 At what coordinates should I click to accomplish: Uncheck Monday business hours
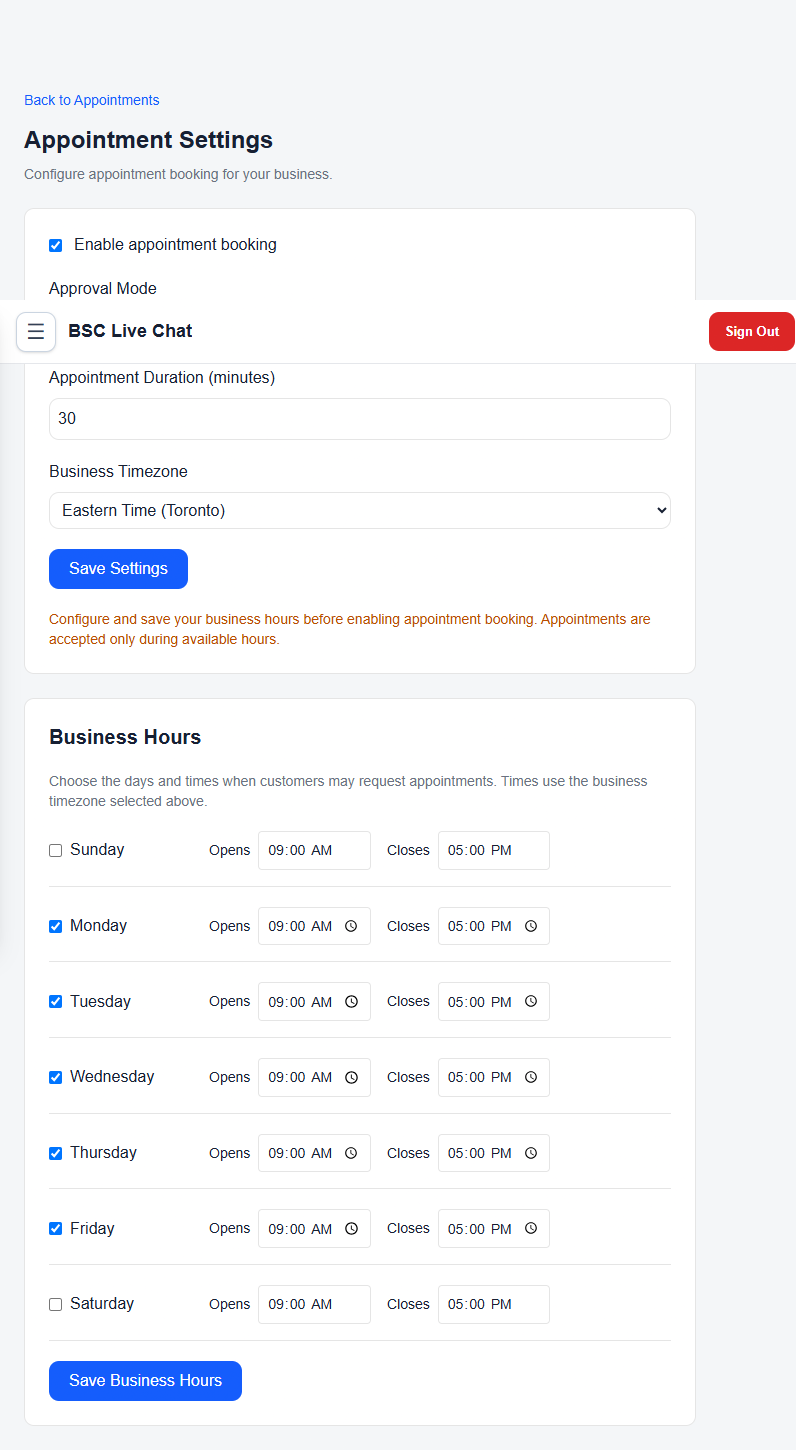56,927
